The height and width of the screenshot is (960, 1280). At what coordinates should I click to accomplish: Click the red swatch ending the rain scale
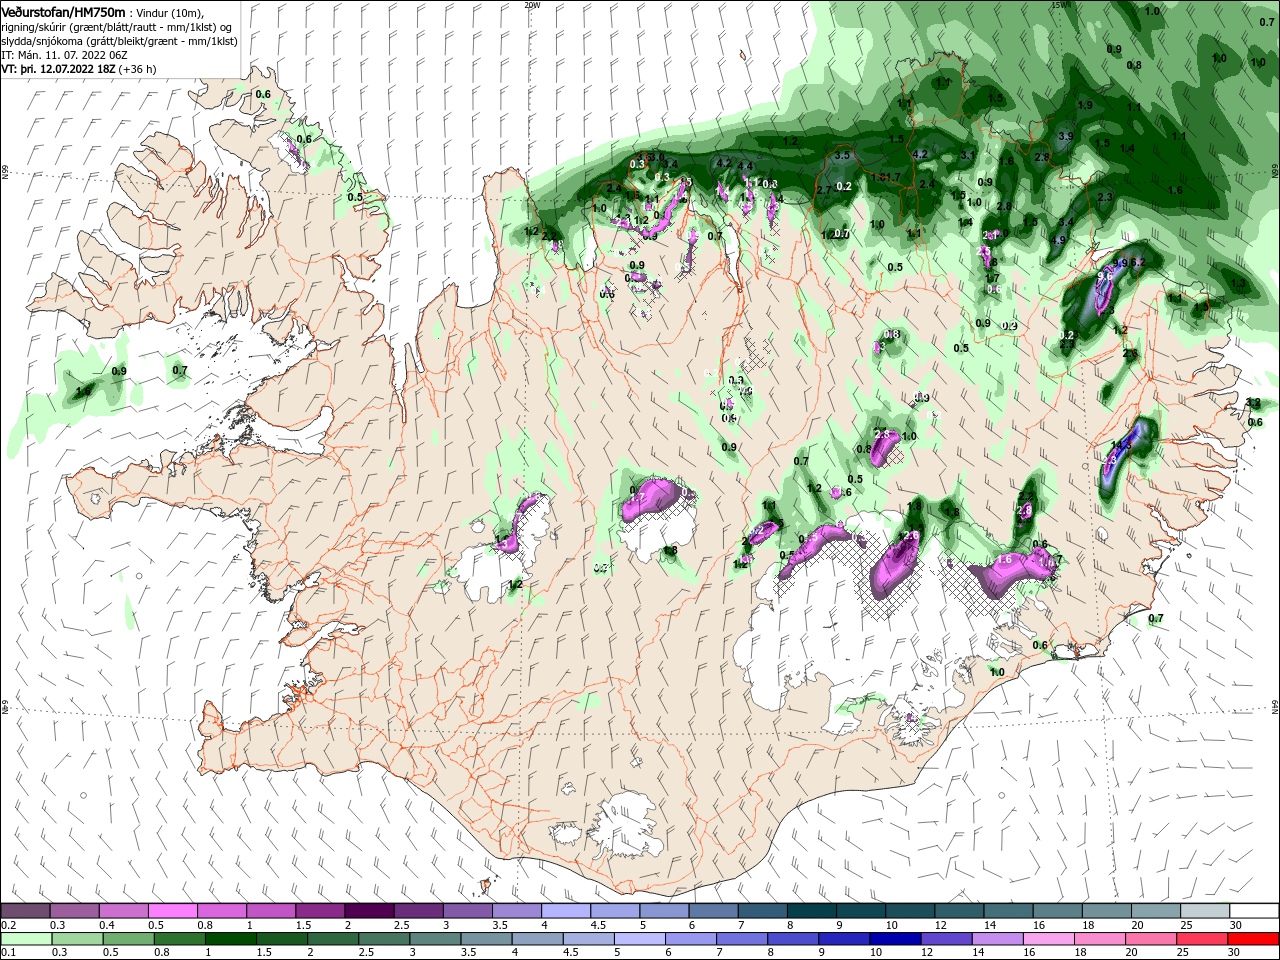1253,939
